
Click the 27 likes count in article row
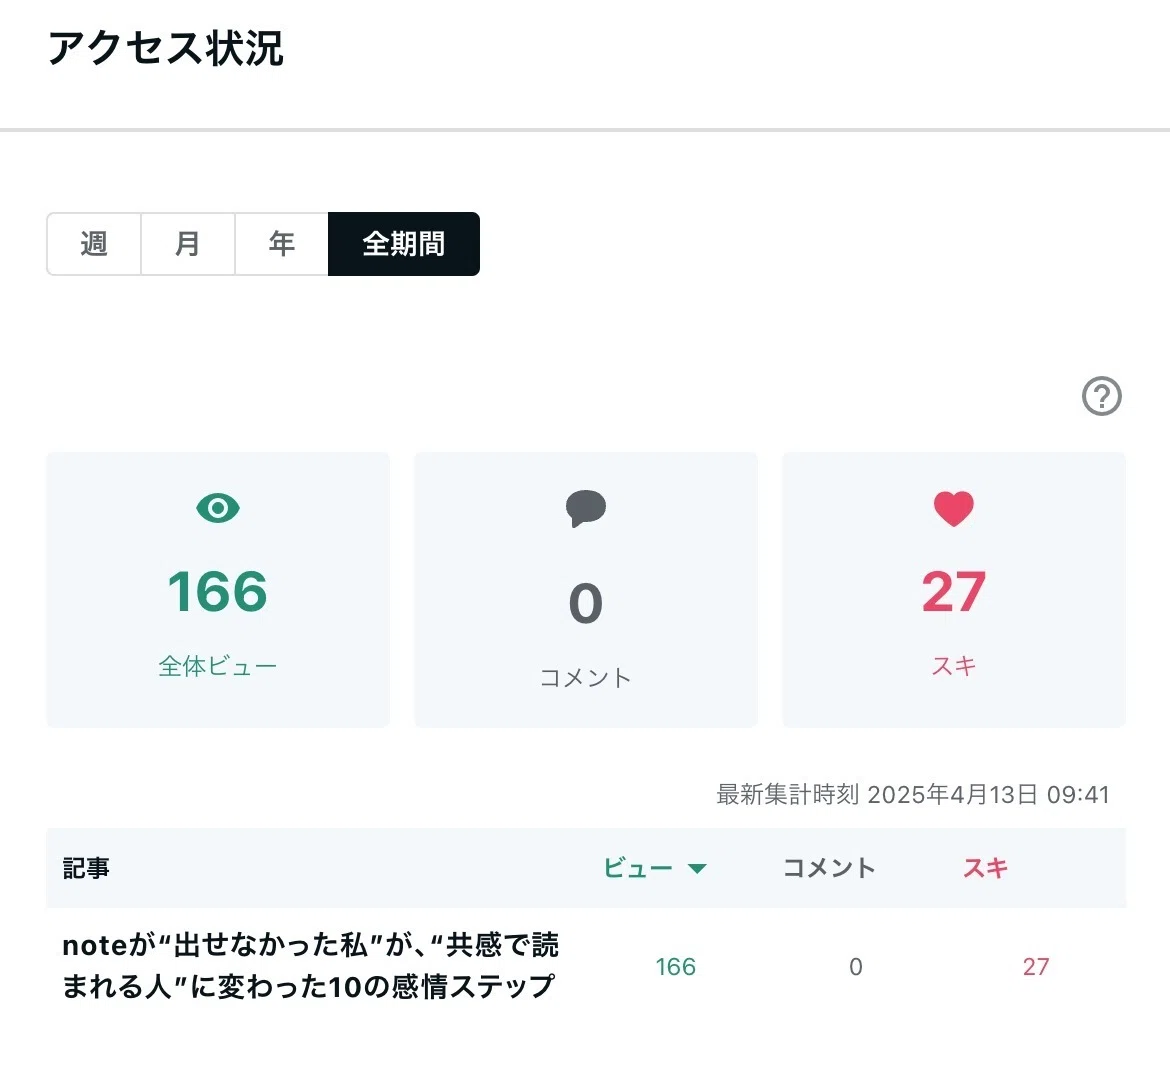pyautogui.click(x=1036, y=966)
